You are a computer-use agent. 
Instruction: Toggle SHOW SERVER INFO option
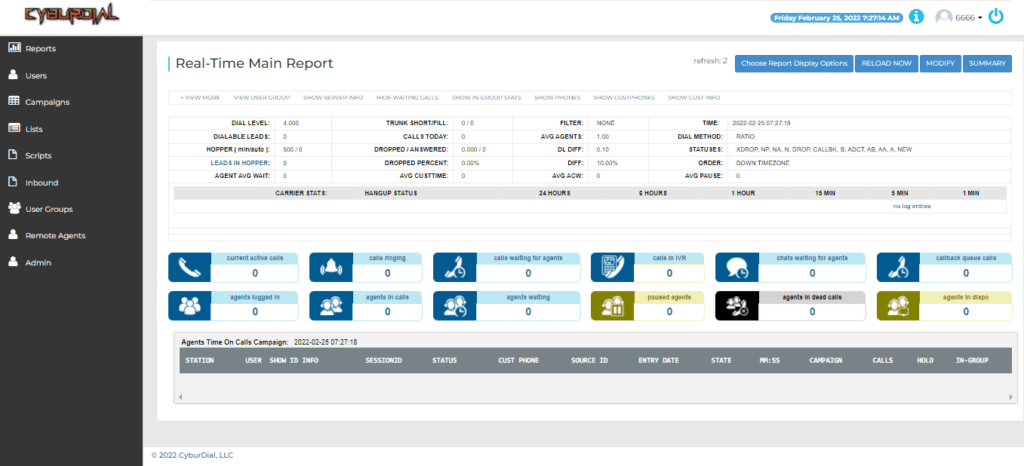[332, 98]
